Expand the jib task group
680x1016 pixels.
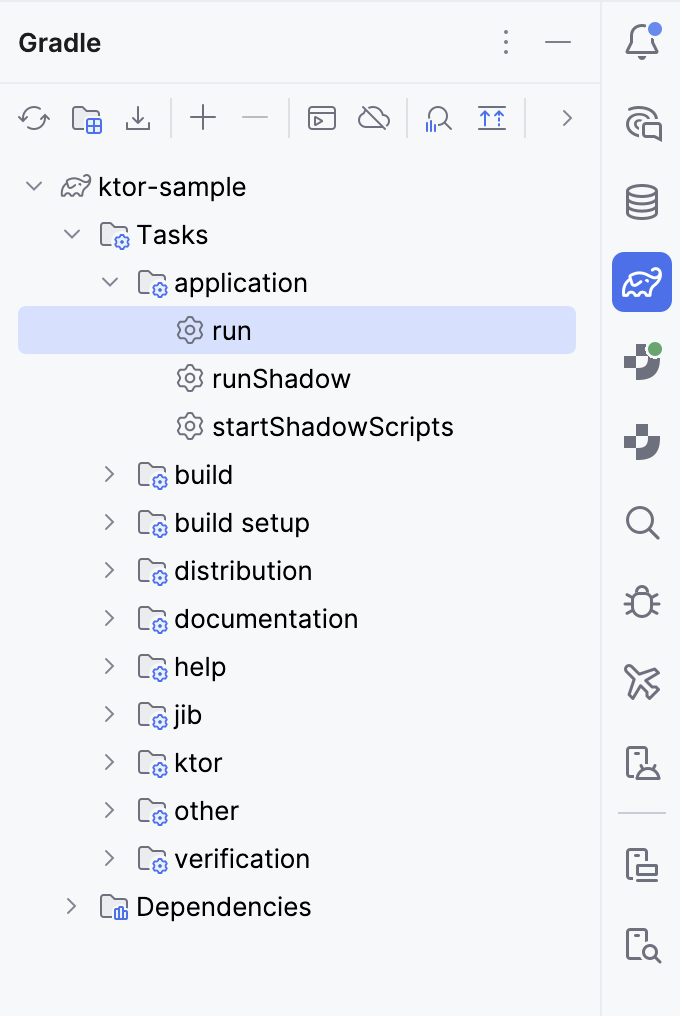tap(110, 714)
